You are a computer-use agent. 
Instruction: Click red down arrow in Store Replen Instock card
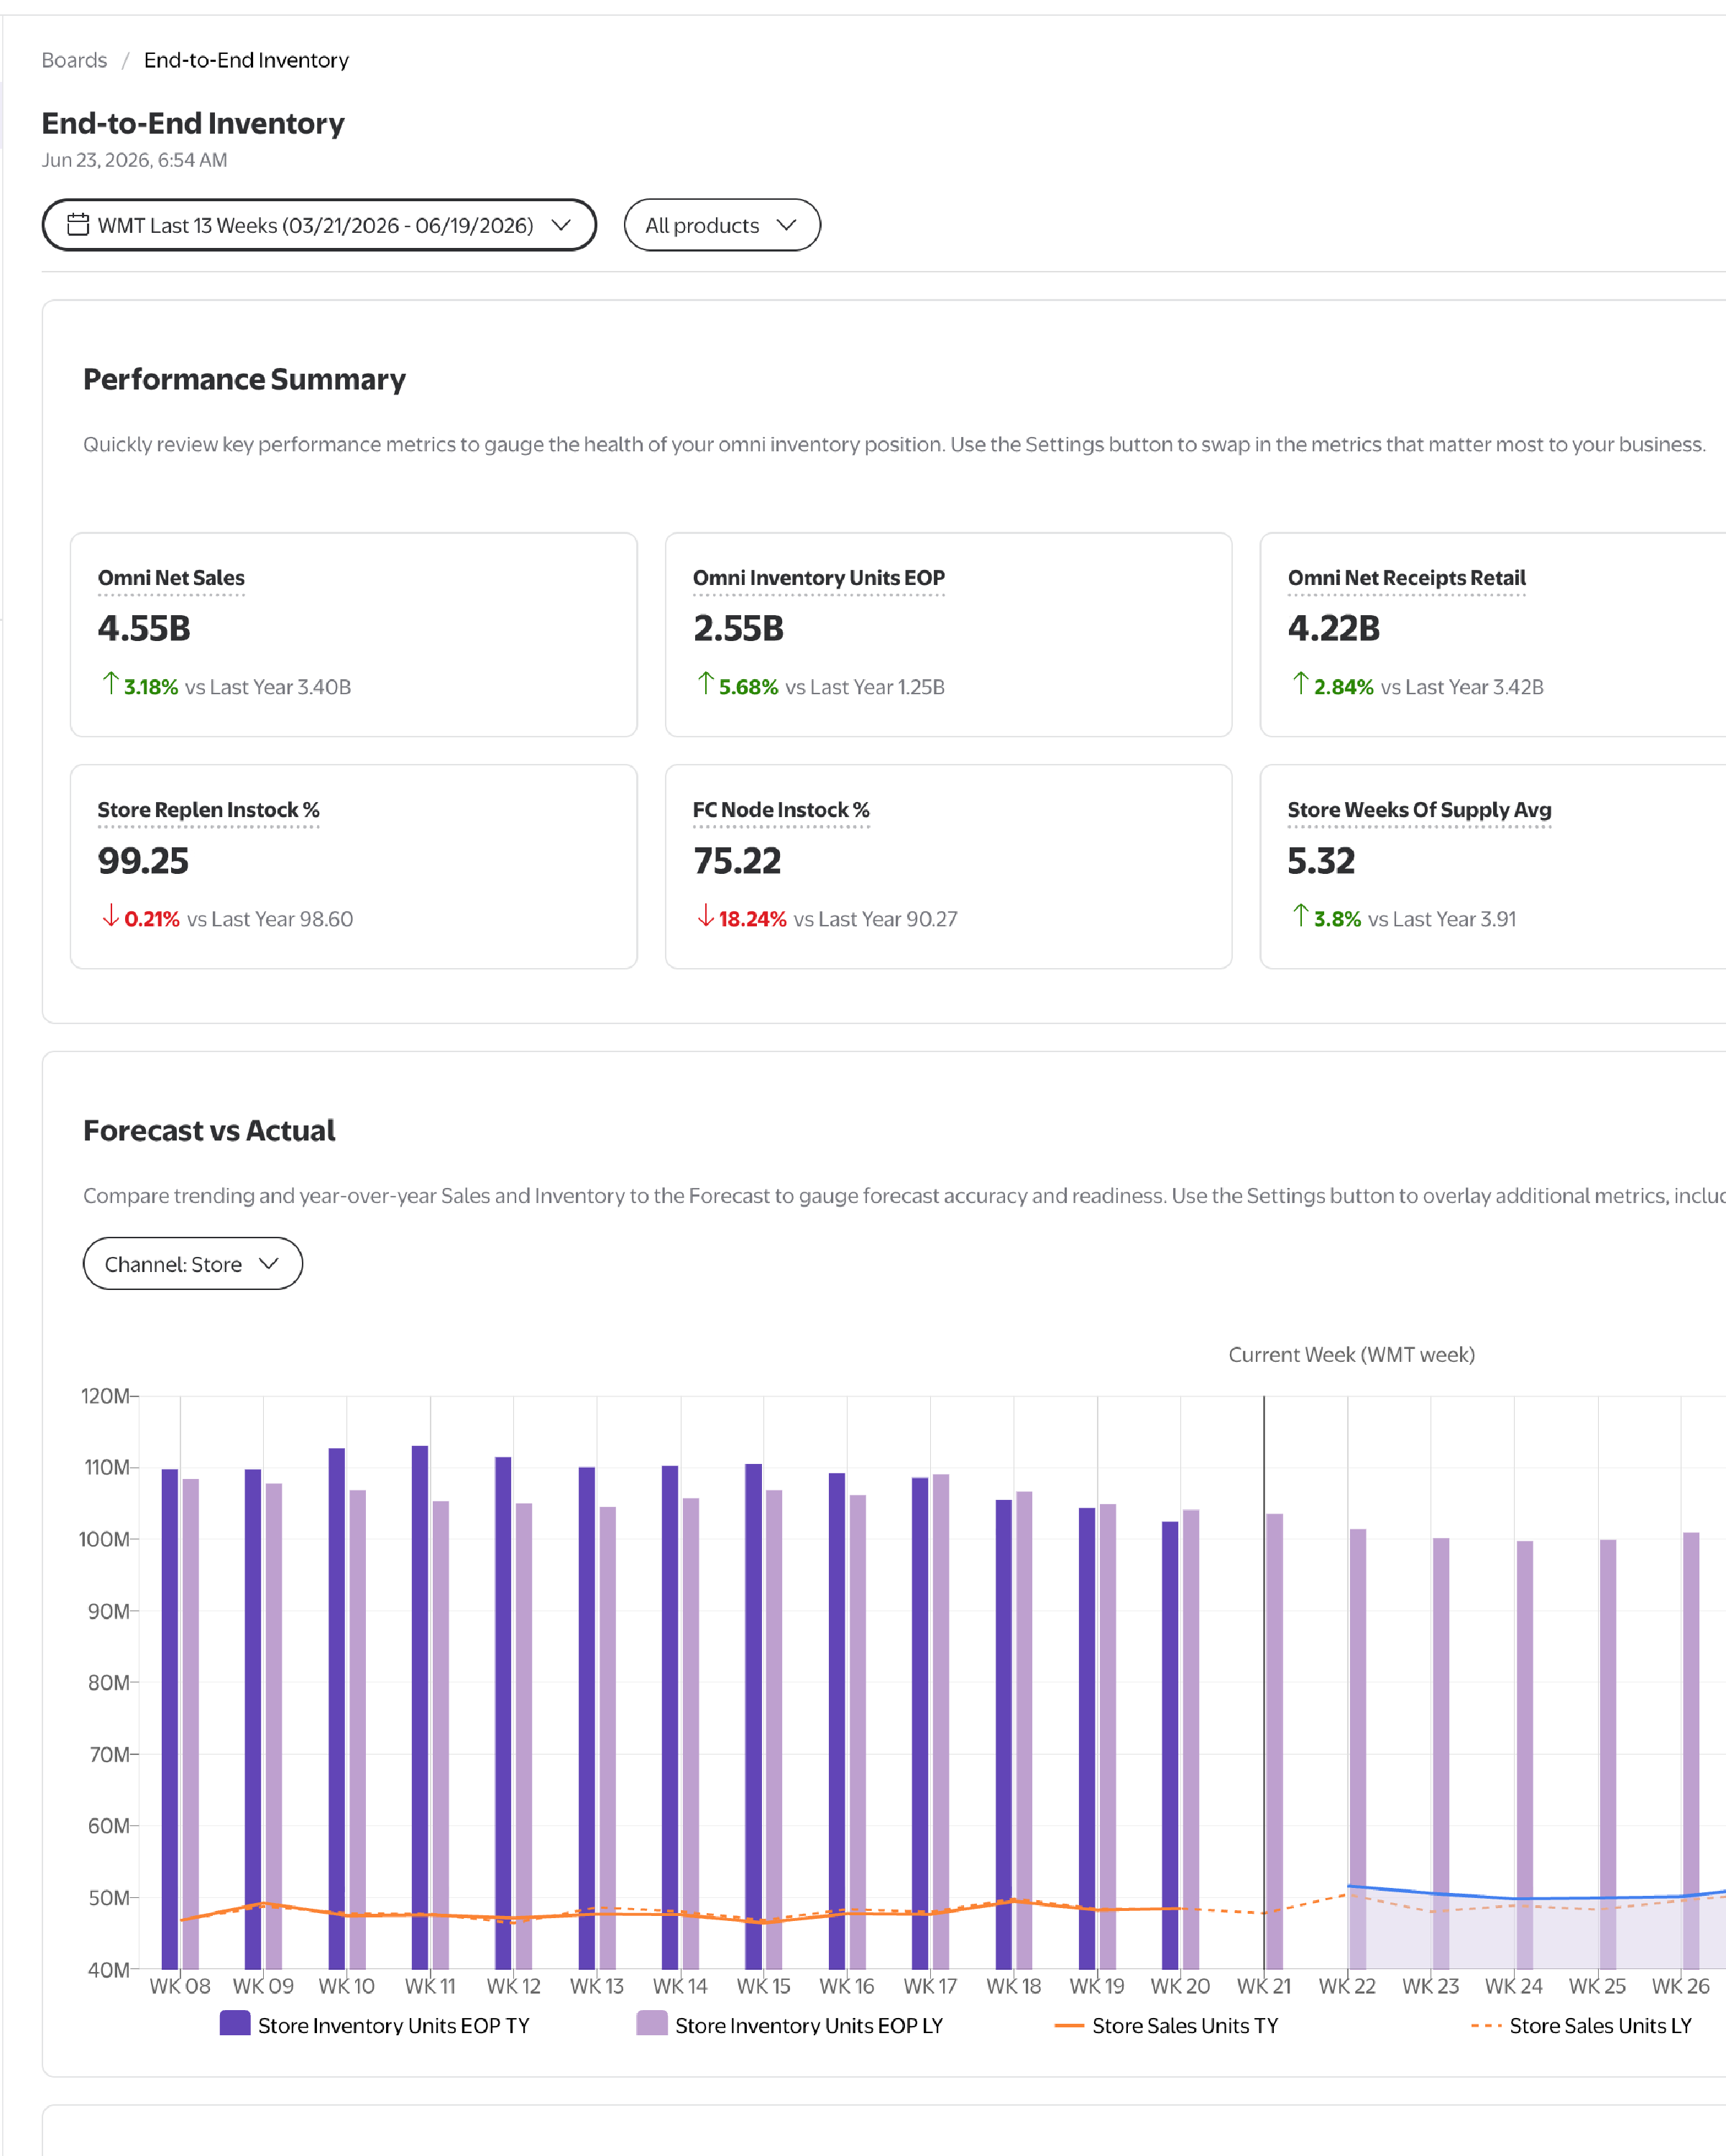111,916
